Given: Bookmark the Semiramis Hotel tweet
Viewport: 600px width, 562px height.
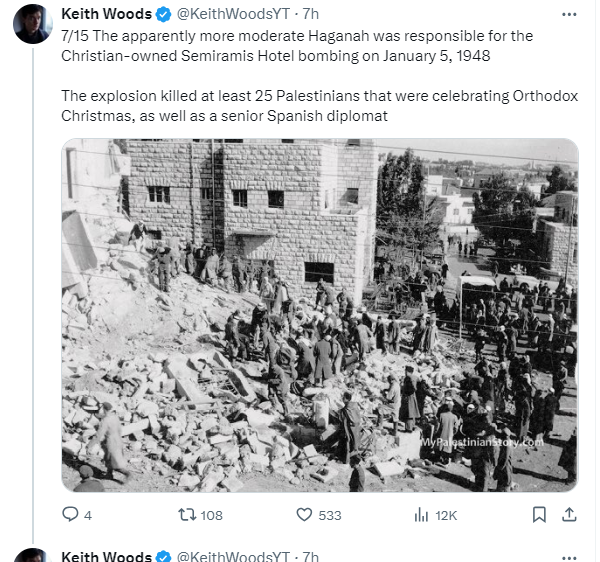Looking at the screenshot, I should [x=539, y=515].
